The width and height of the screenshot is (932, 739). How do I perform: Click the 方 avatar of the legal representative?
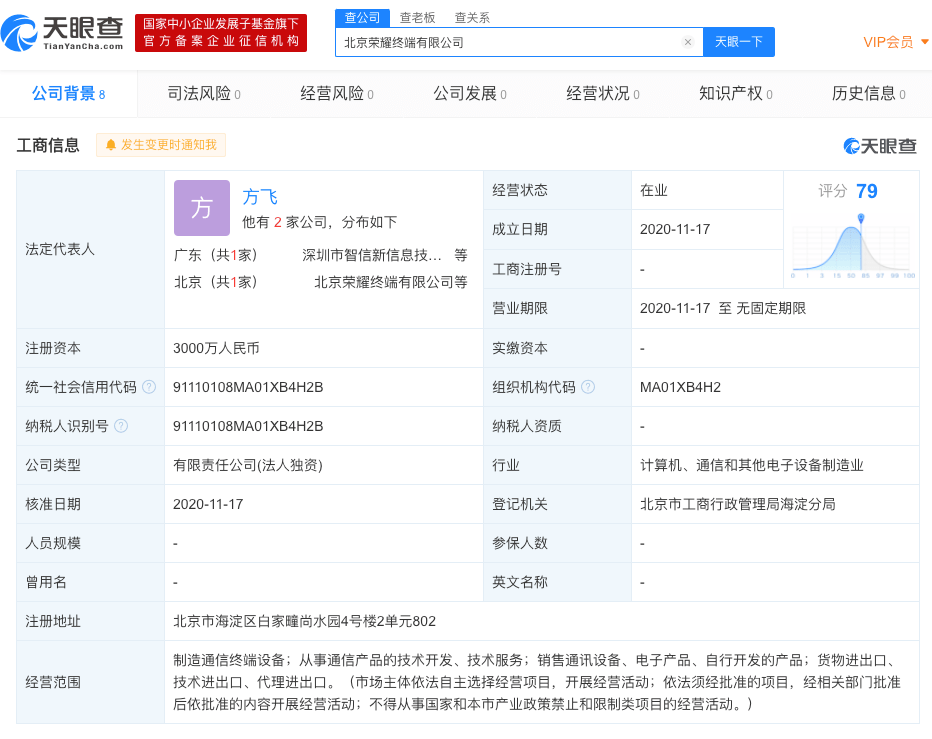[202, 209]
